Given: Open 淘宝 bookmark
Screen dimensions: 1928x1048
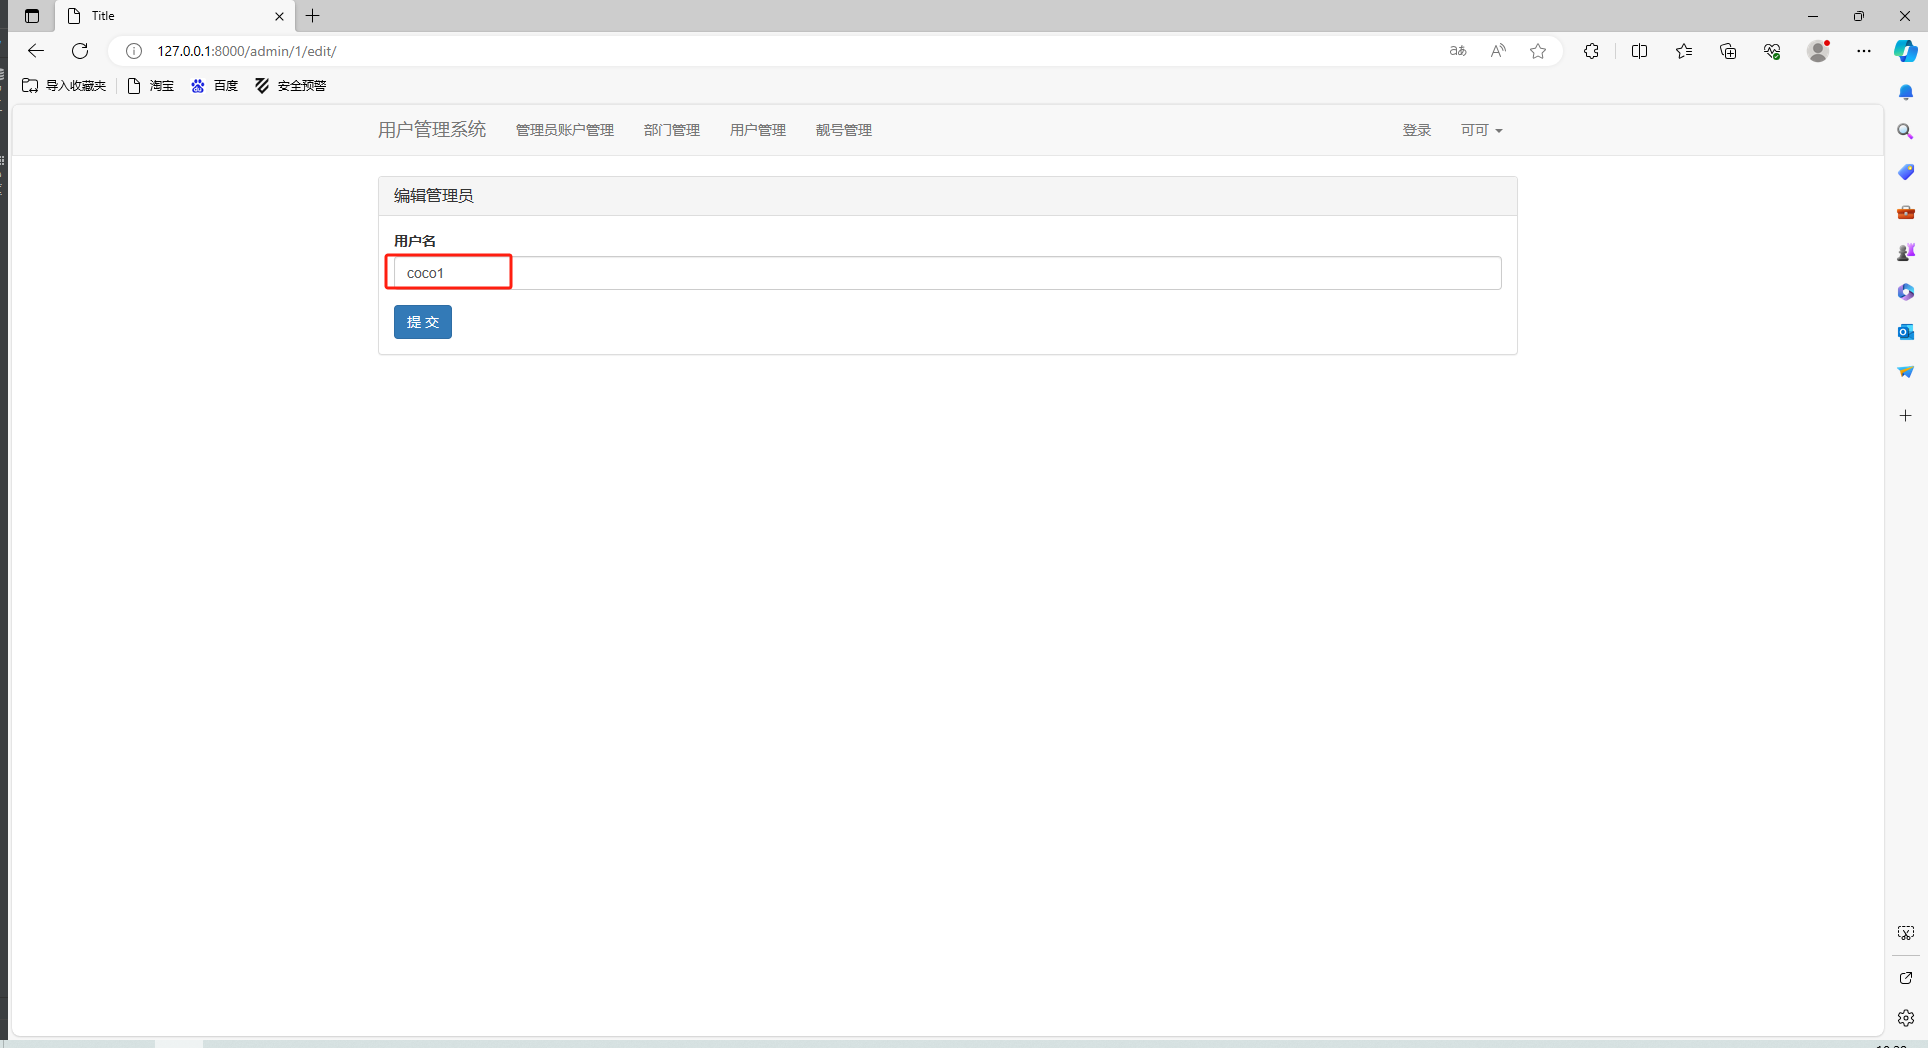Looking at the screenshot, I should (x=151, y=86).
